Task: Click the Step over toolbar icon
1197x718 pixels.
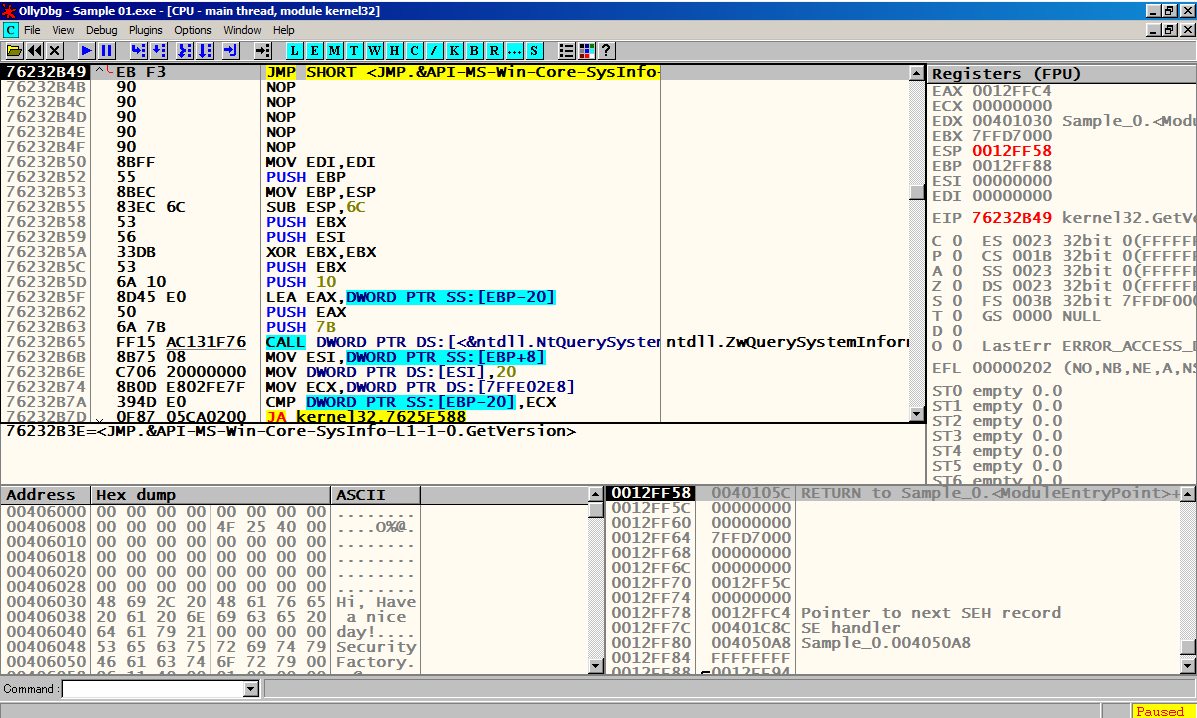Action: click(158, 50)
